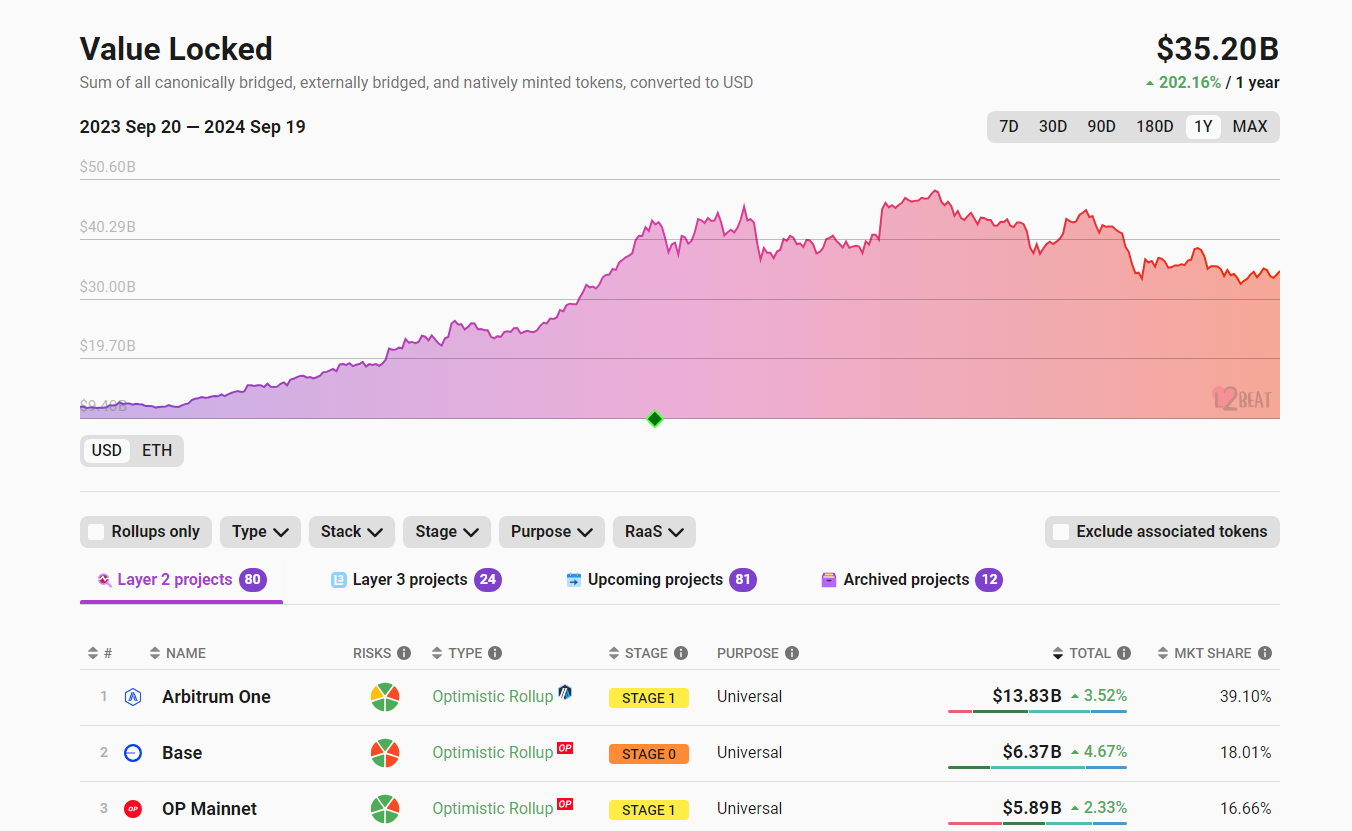Click the risk rosette icon for Arbitrum One
The width and height of the screenshot is (1352, 831).
point(385,697)
